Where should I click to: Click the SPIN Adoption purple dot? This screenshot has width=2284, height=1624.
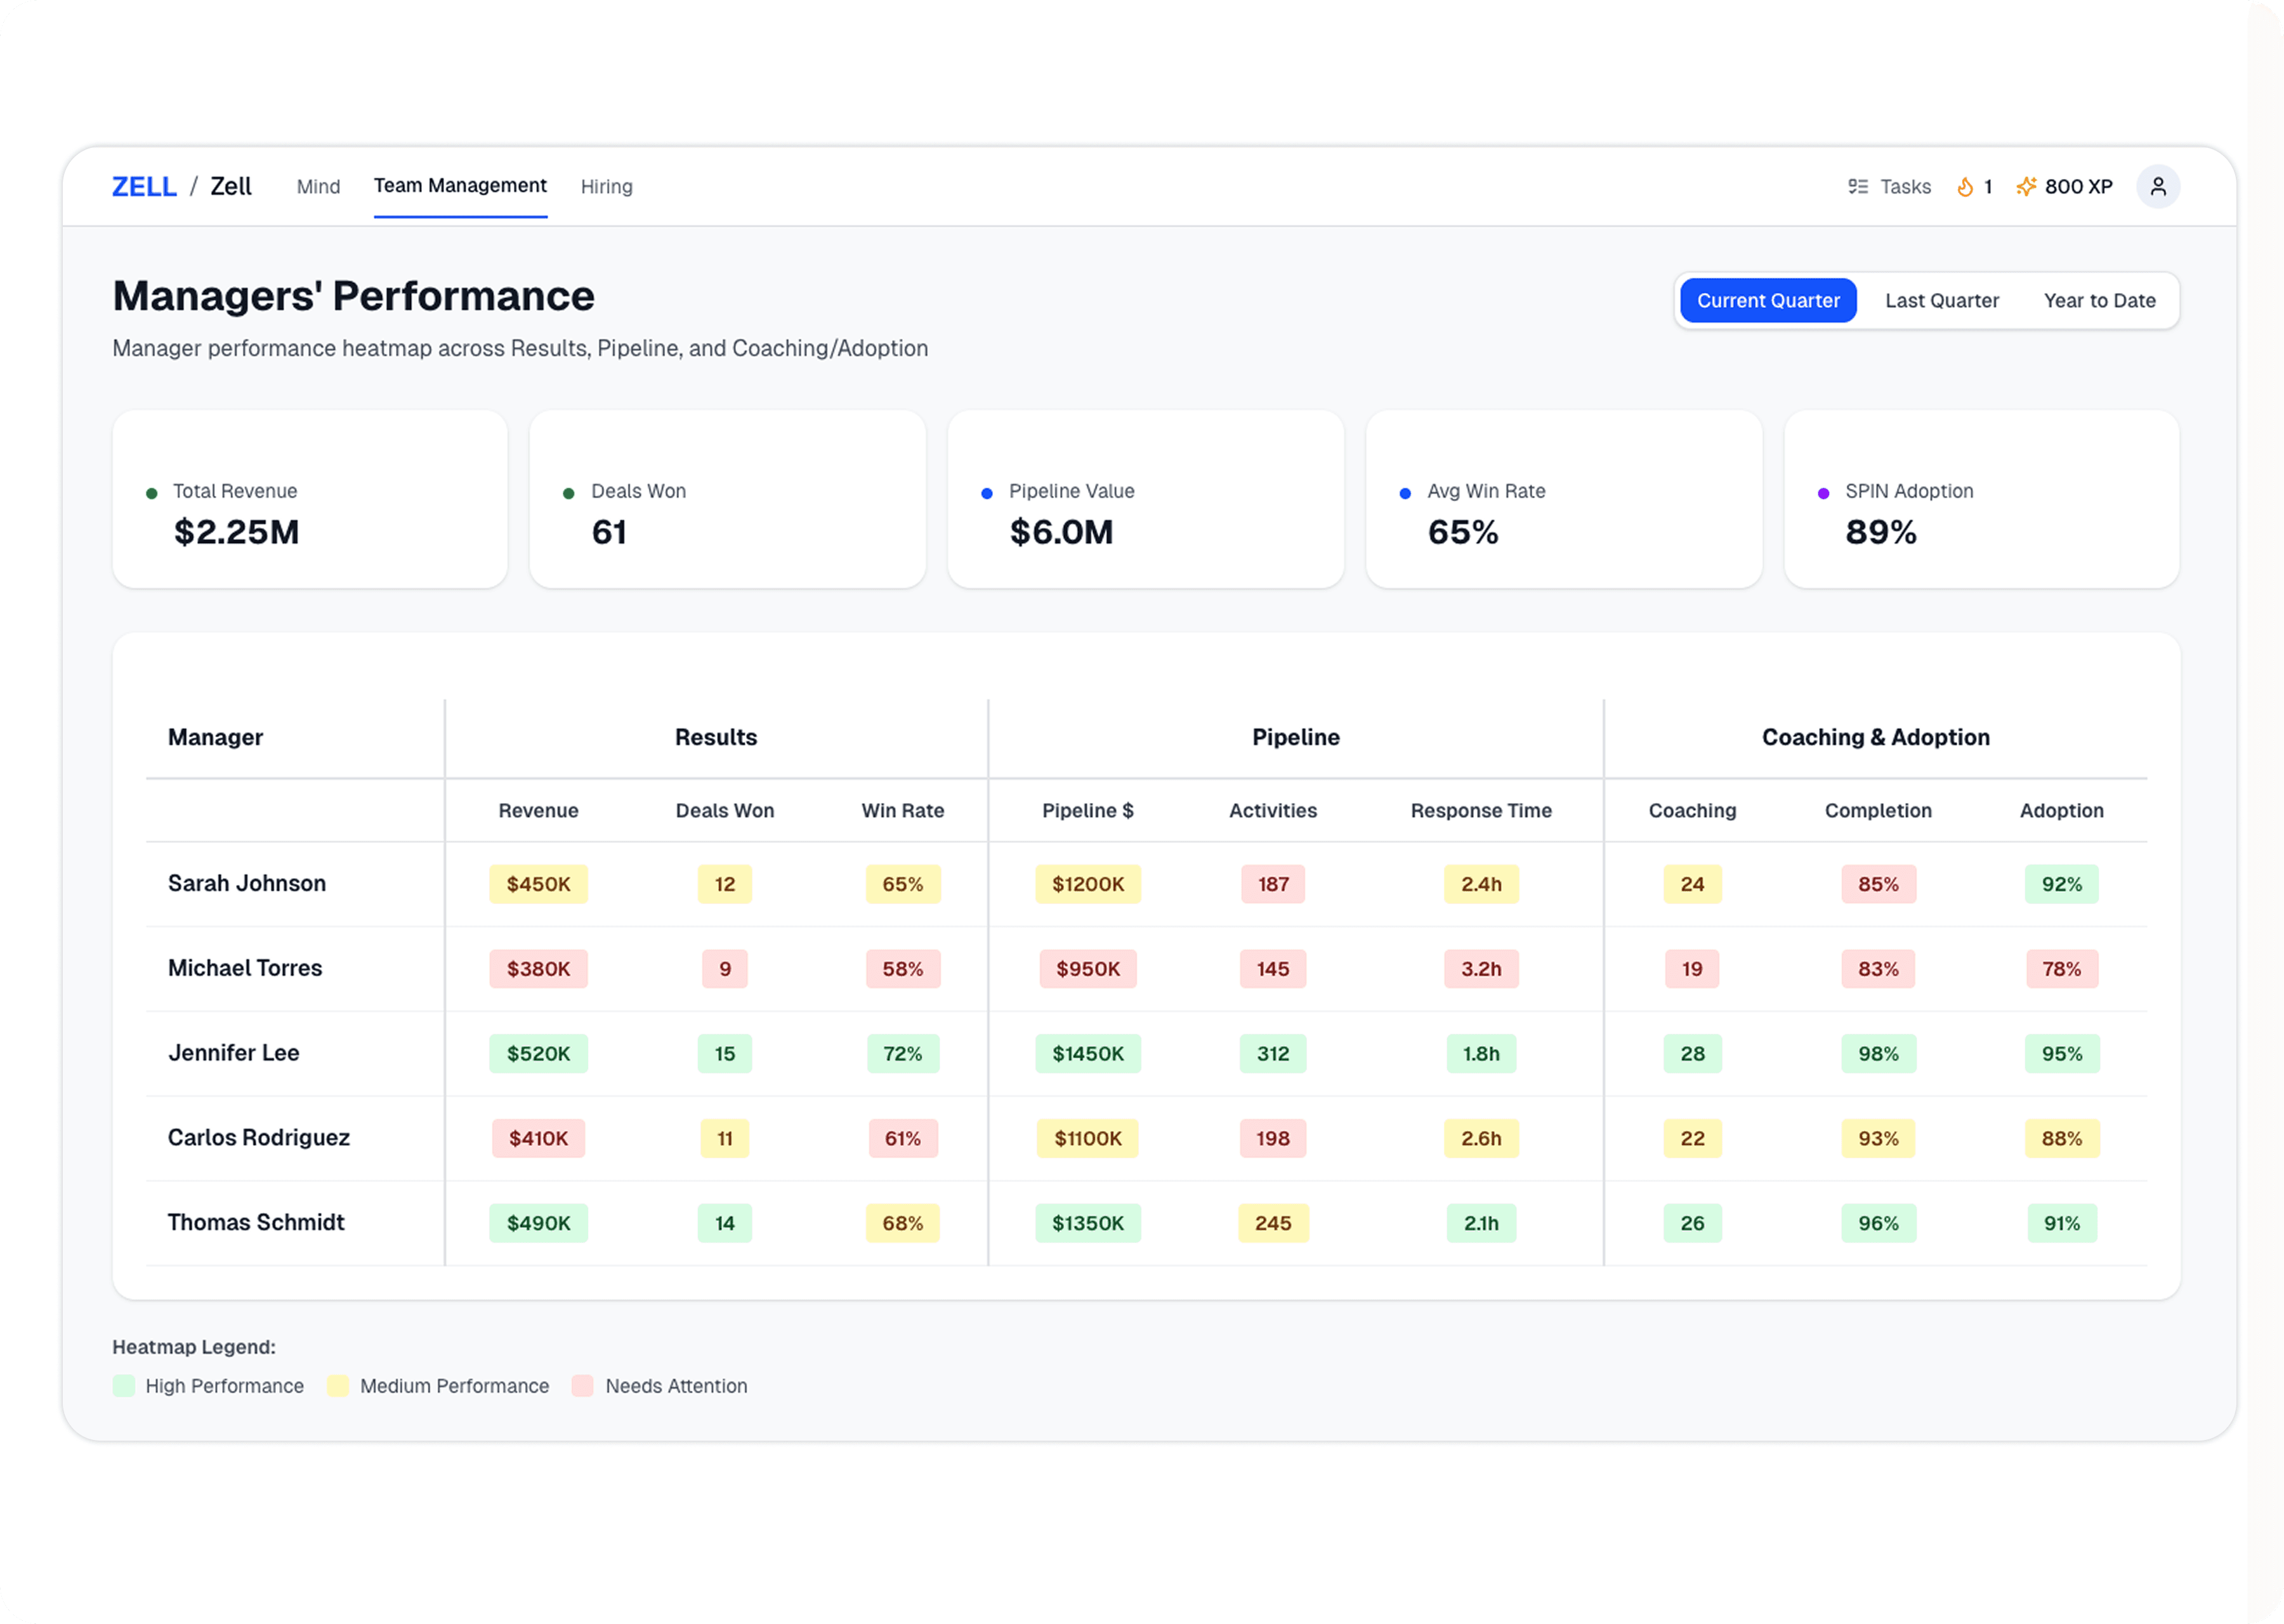tap(1823, 493)
